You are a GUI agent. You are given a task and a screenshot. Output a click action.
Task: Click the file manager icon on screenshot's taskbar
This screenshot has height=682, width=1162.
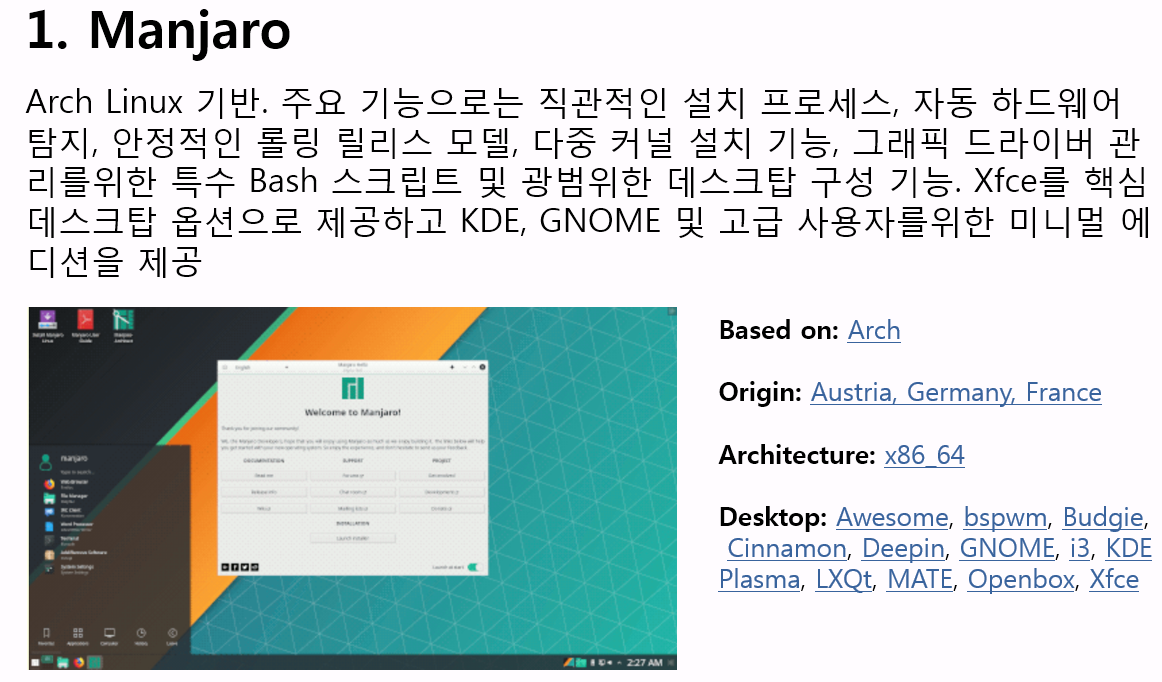tap(63, 662)
